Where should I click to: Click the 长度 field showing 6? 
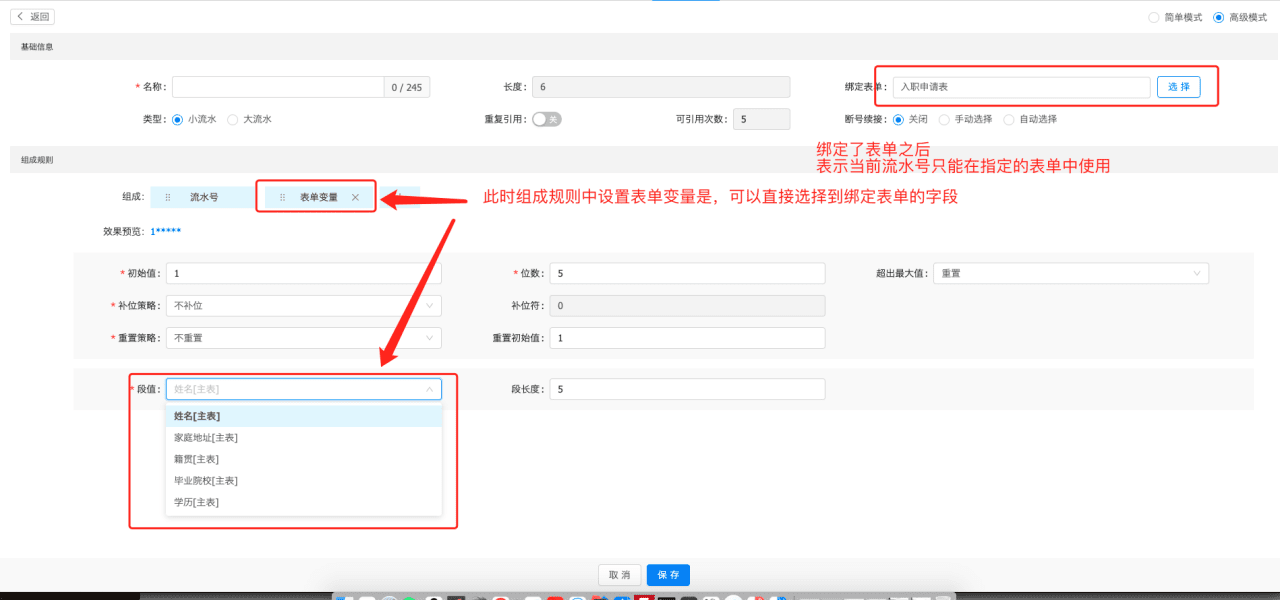click(x=661, y=87)
